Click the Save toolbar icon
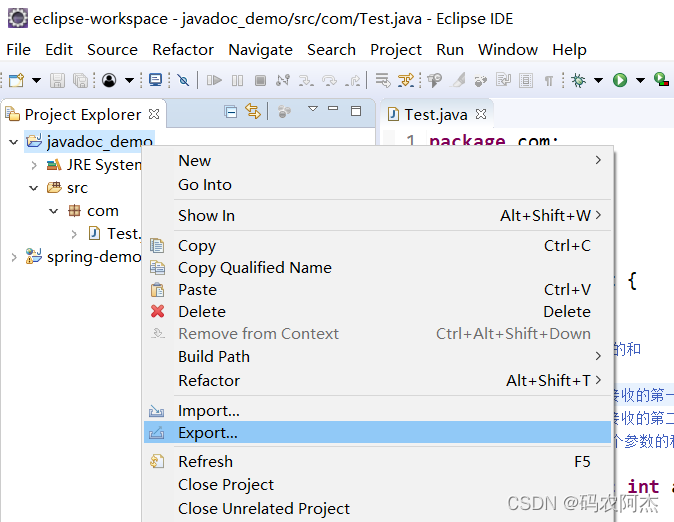This screenshot has width=674, height=522. tap(57, 80)
